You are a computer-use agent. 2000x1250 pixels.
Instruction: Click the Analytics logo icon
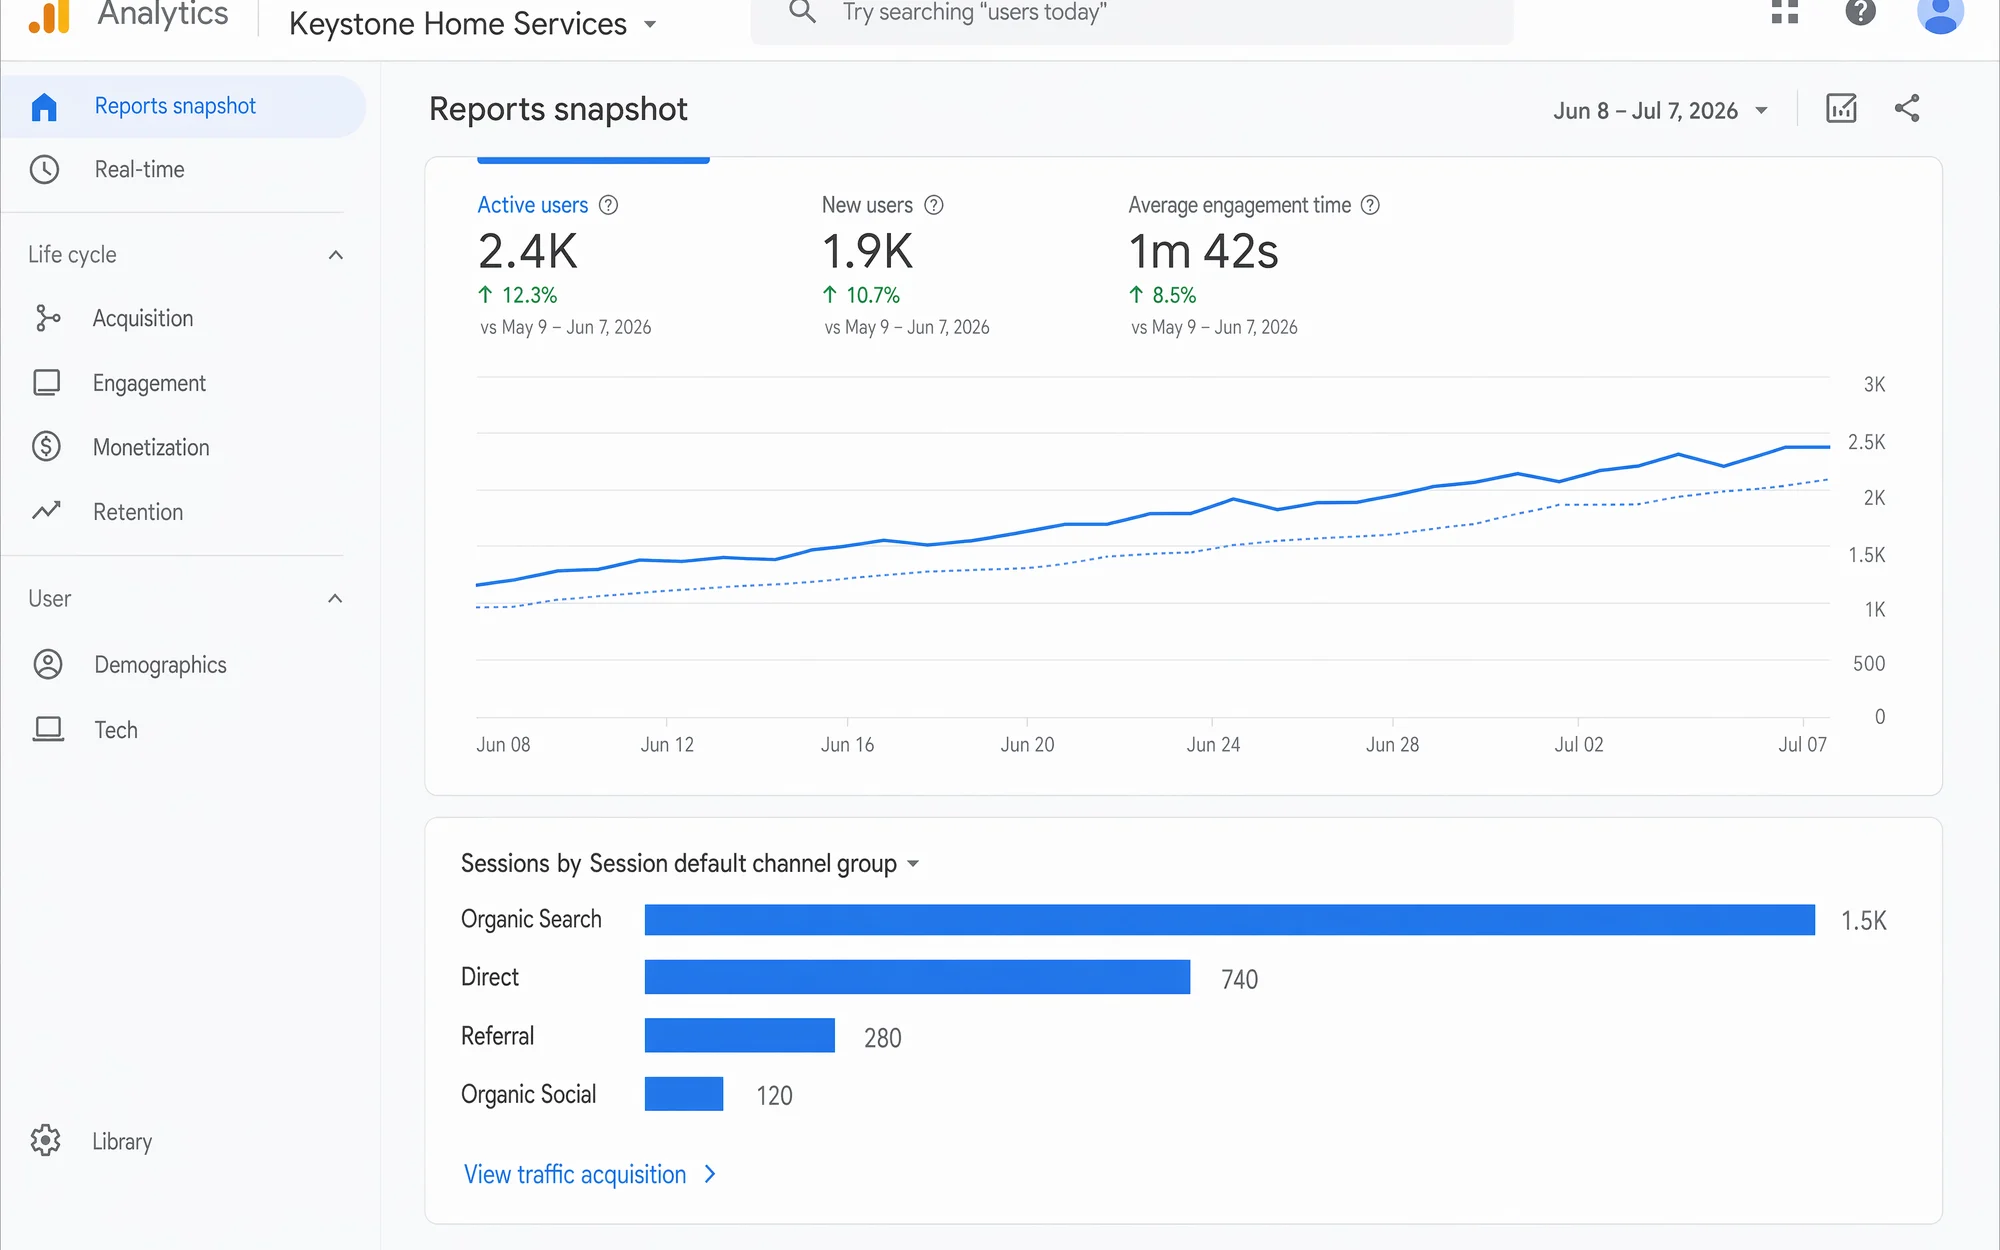pos(49,16)
